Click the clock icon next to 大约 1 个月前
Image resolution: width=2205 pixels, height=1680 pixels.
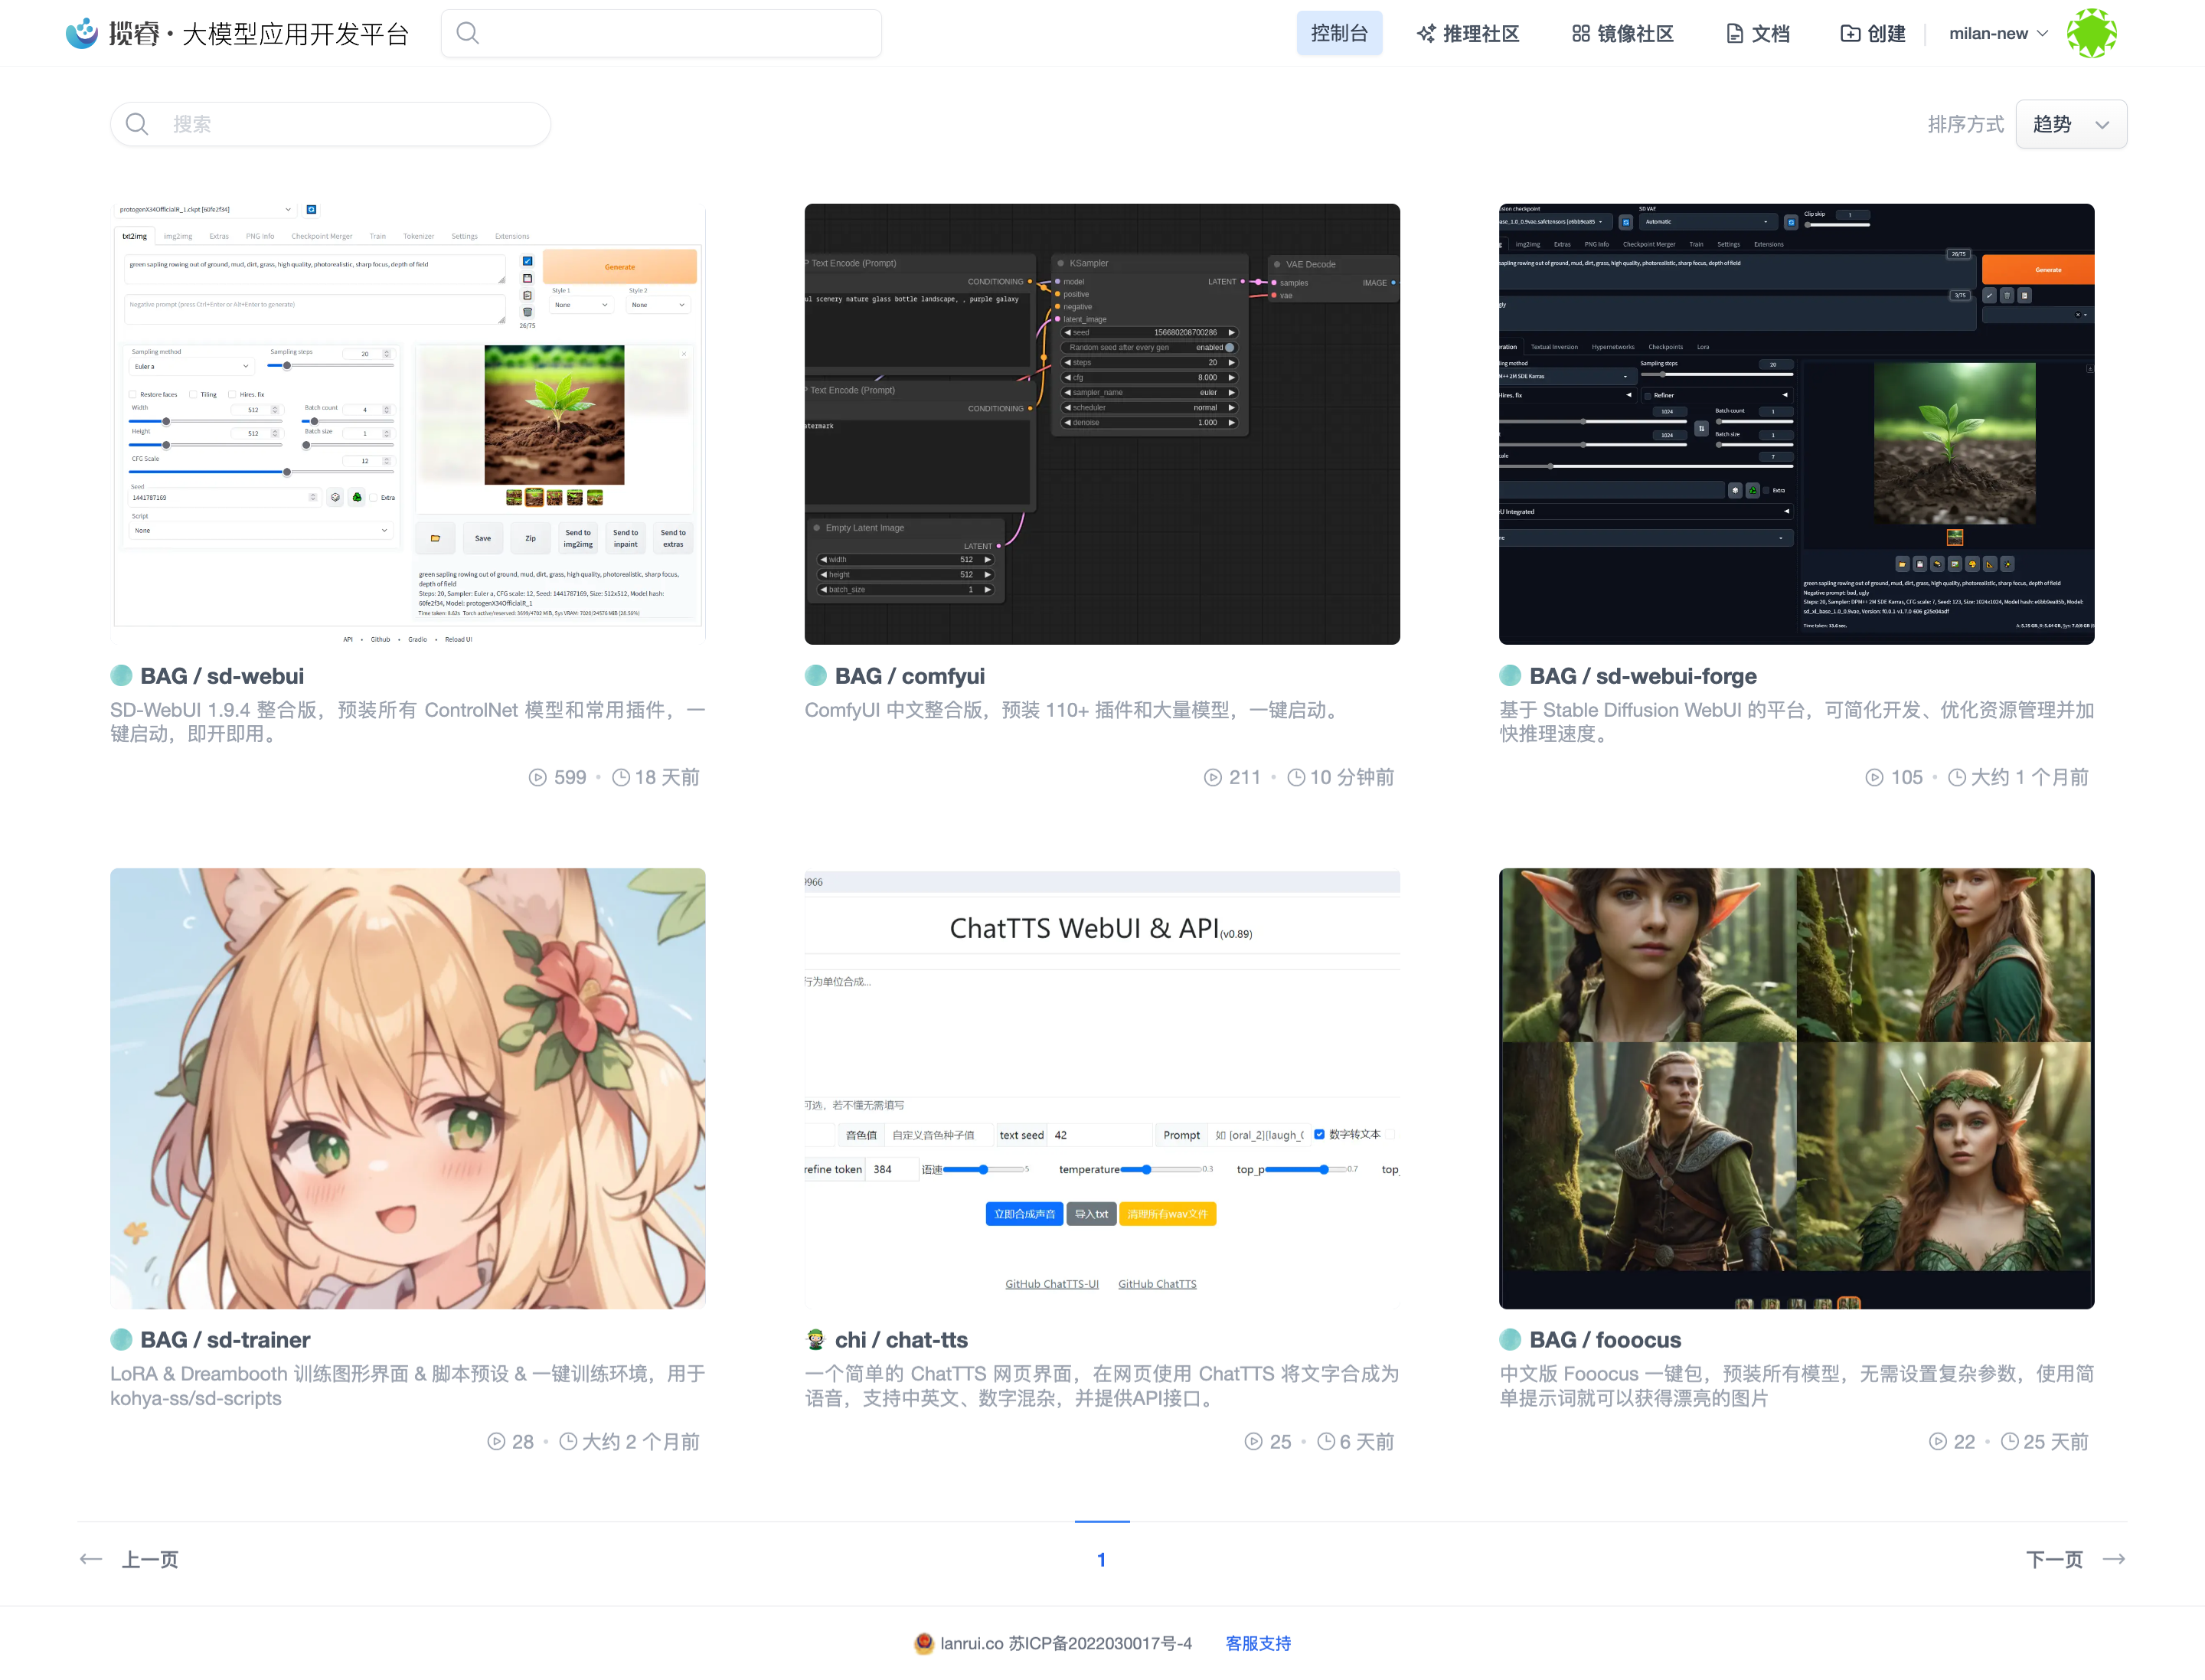[1958, 778]
